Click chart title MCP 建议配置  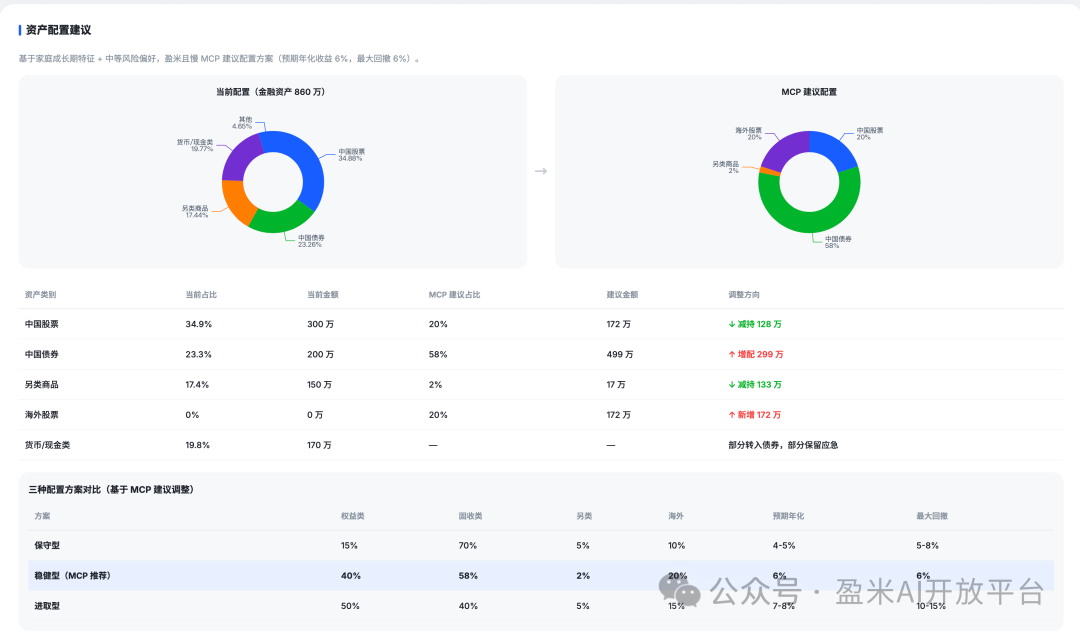809,92
